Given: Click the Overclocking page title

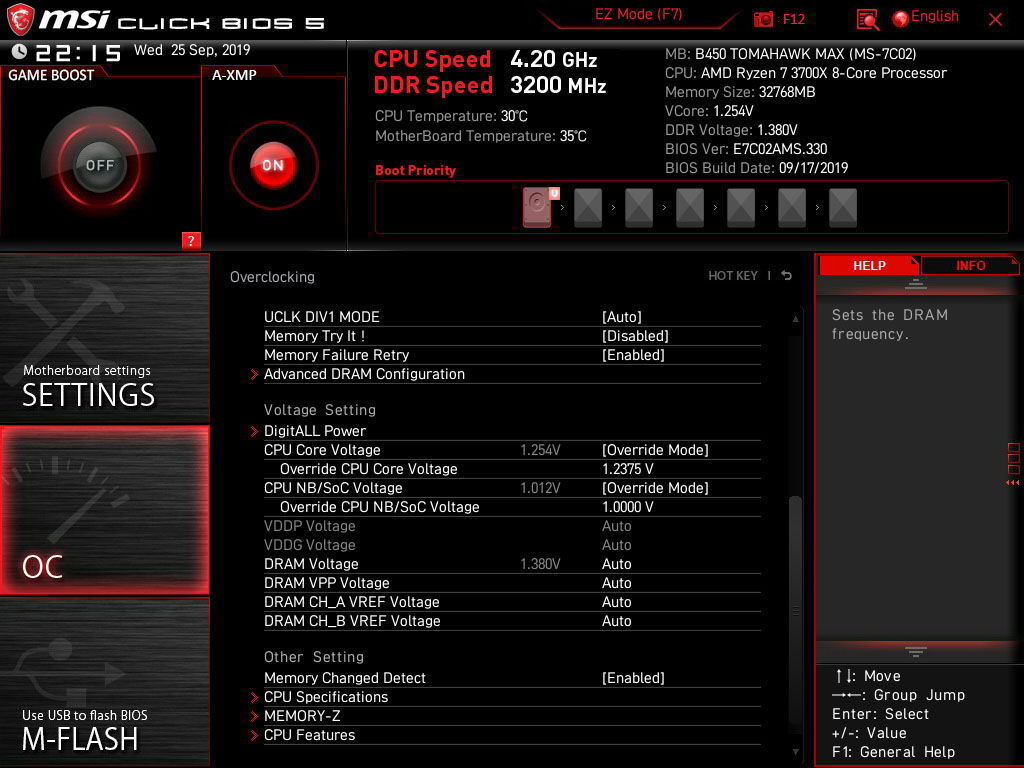Looking at the screenshot, I should 272,277.
